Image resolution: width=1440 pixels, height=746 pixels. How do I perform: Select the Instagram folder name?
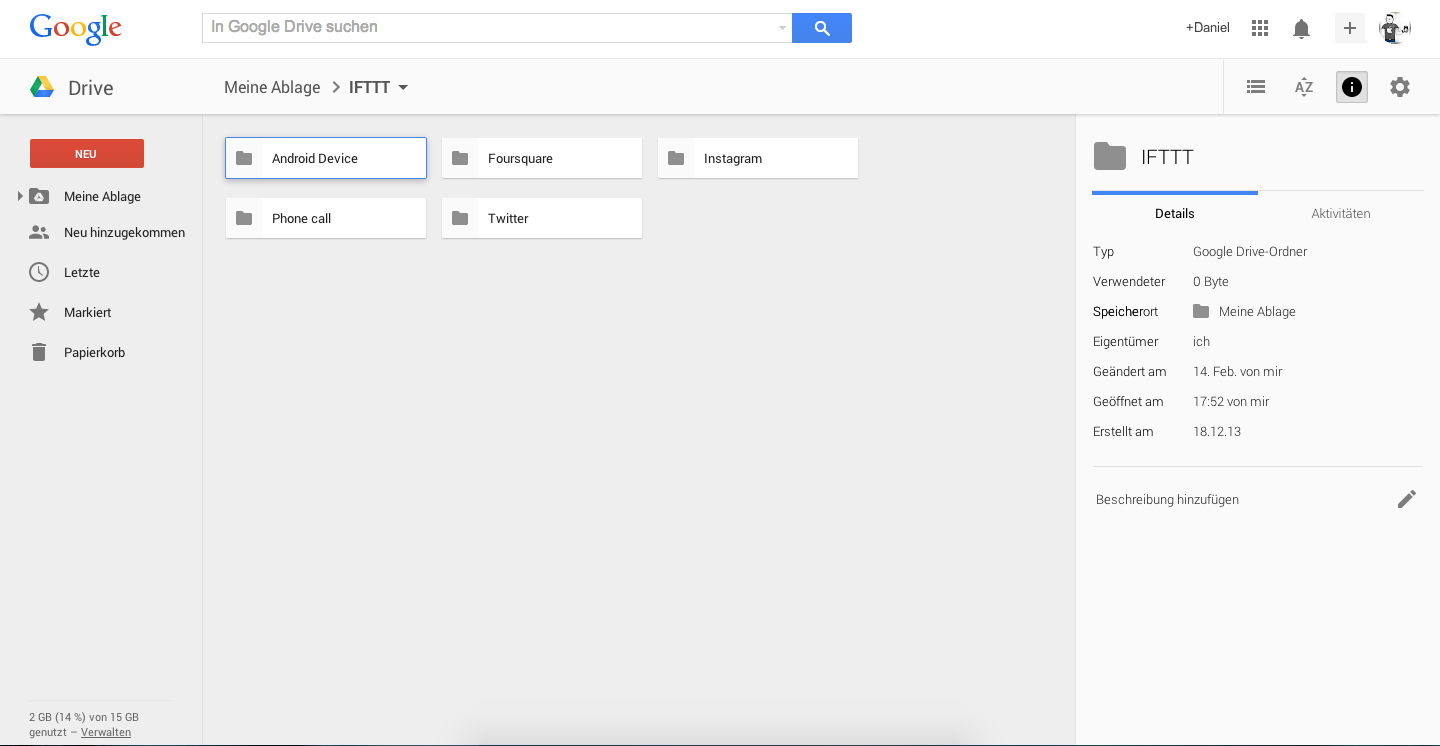733,158
